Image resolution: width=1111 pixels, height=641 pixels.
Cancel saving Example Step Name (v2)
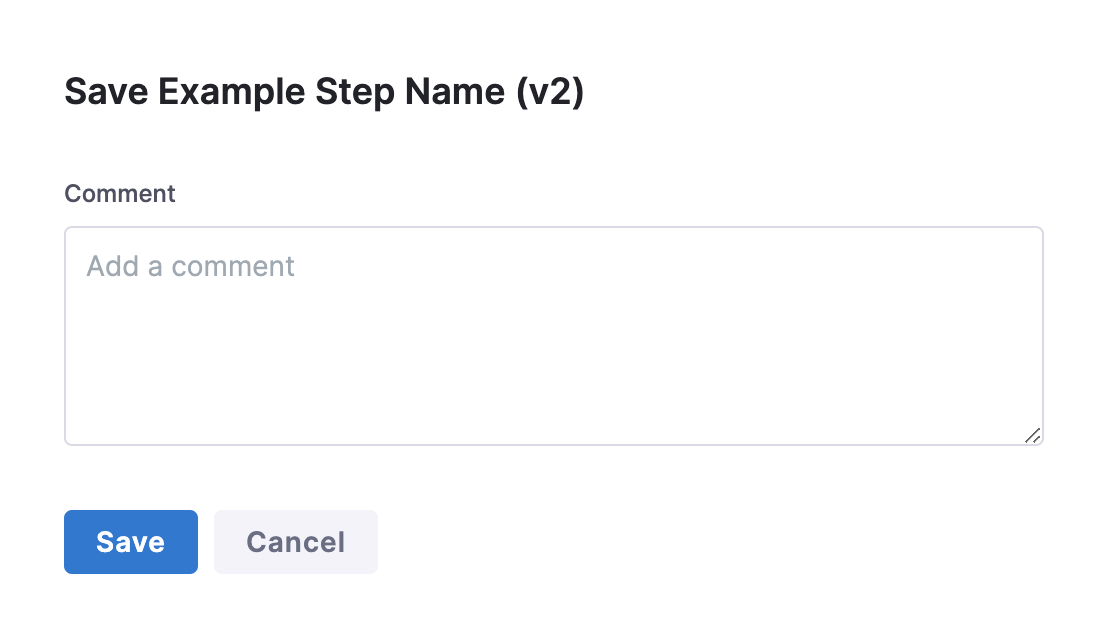pos(296,542)
